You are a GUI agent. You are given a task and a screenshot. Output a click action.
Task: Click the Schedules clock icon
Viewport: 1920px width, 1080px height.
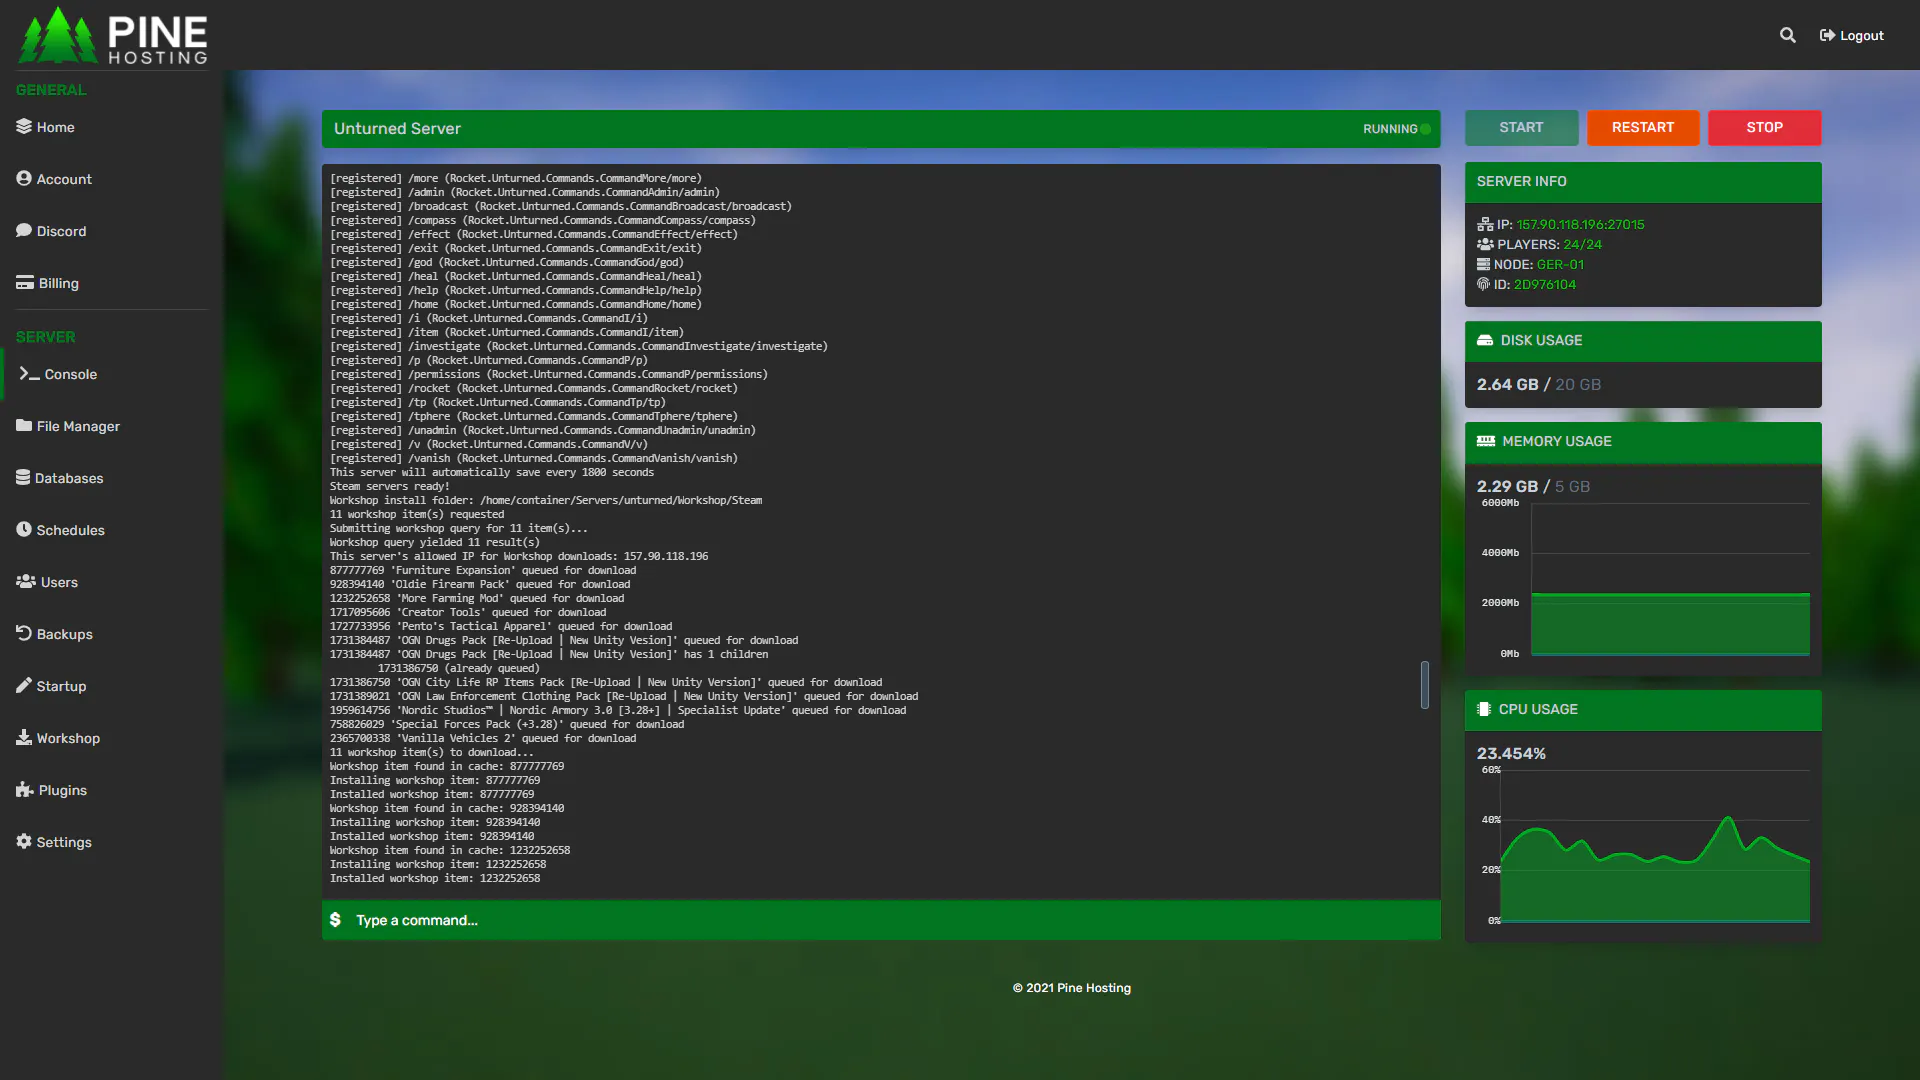click(24, 529)
